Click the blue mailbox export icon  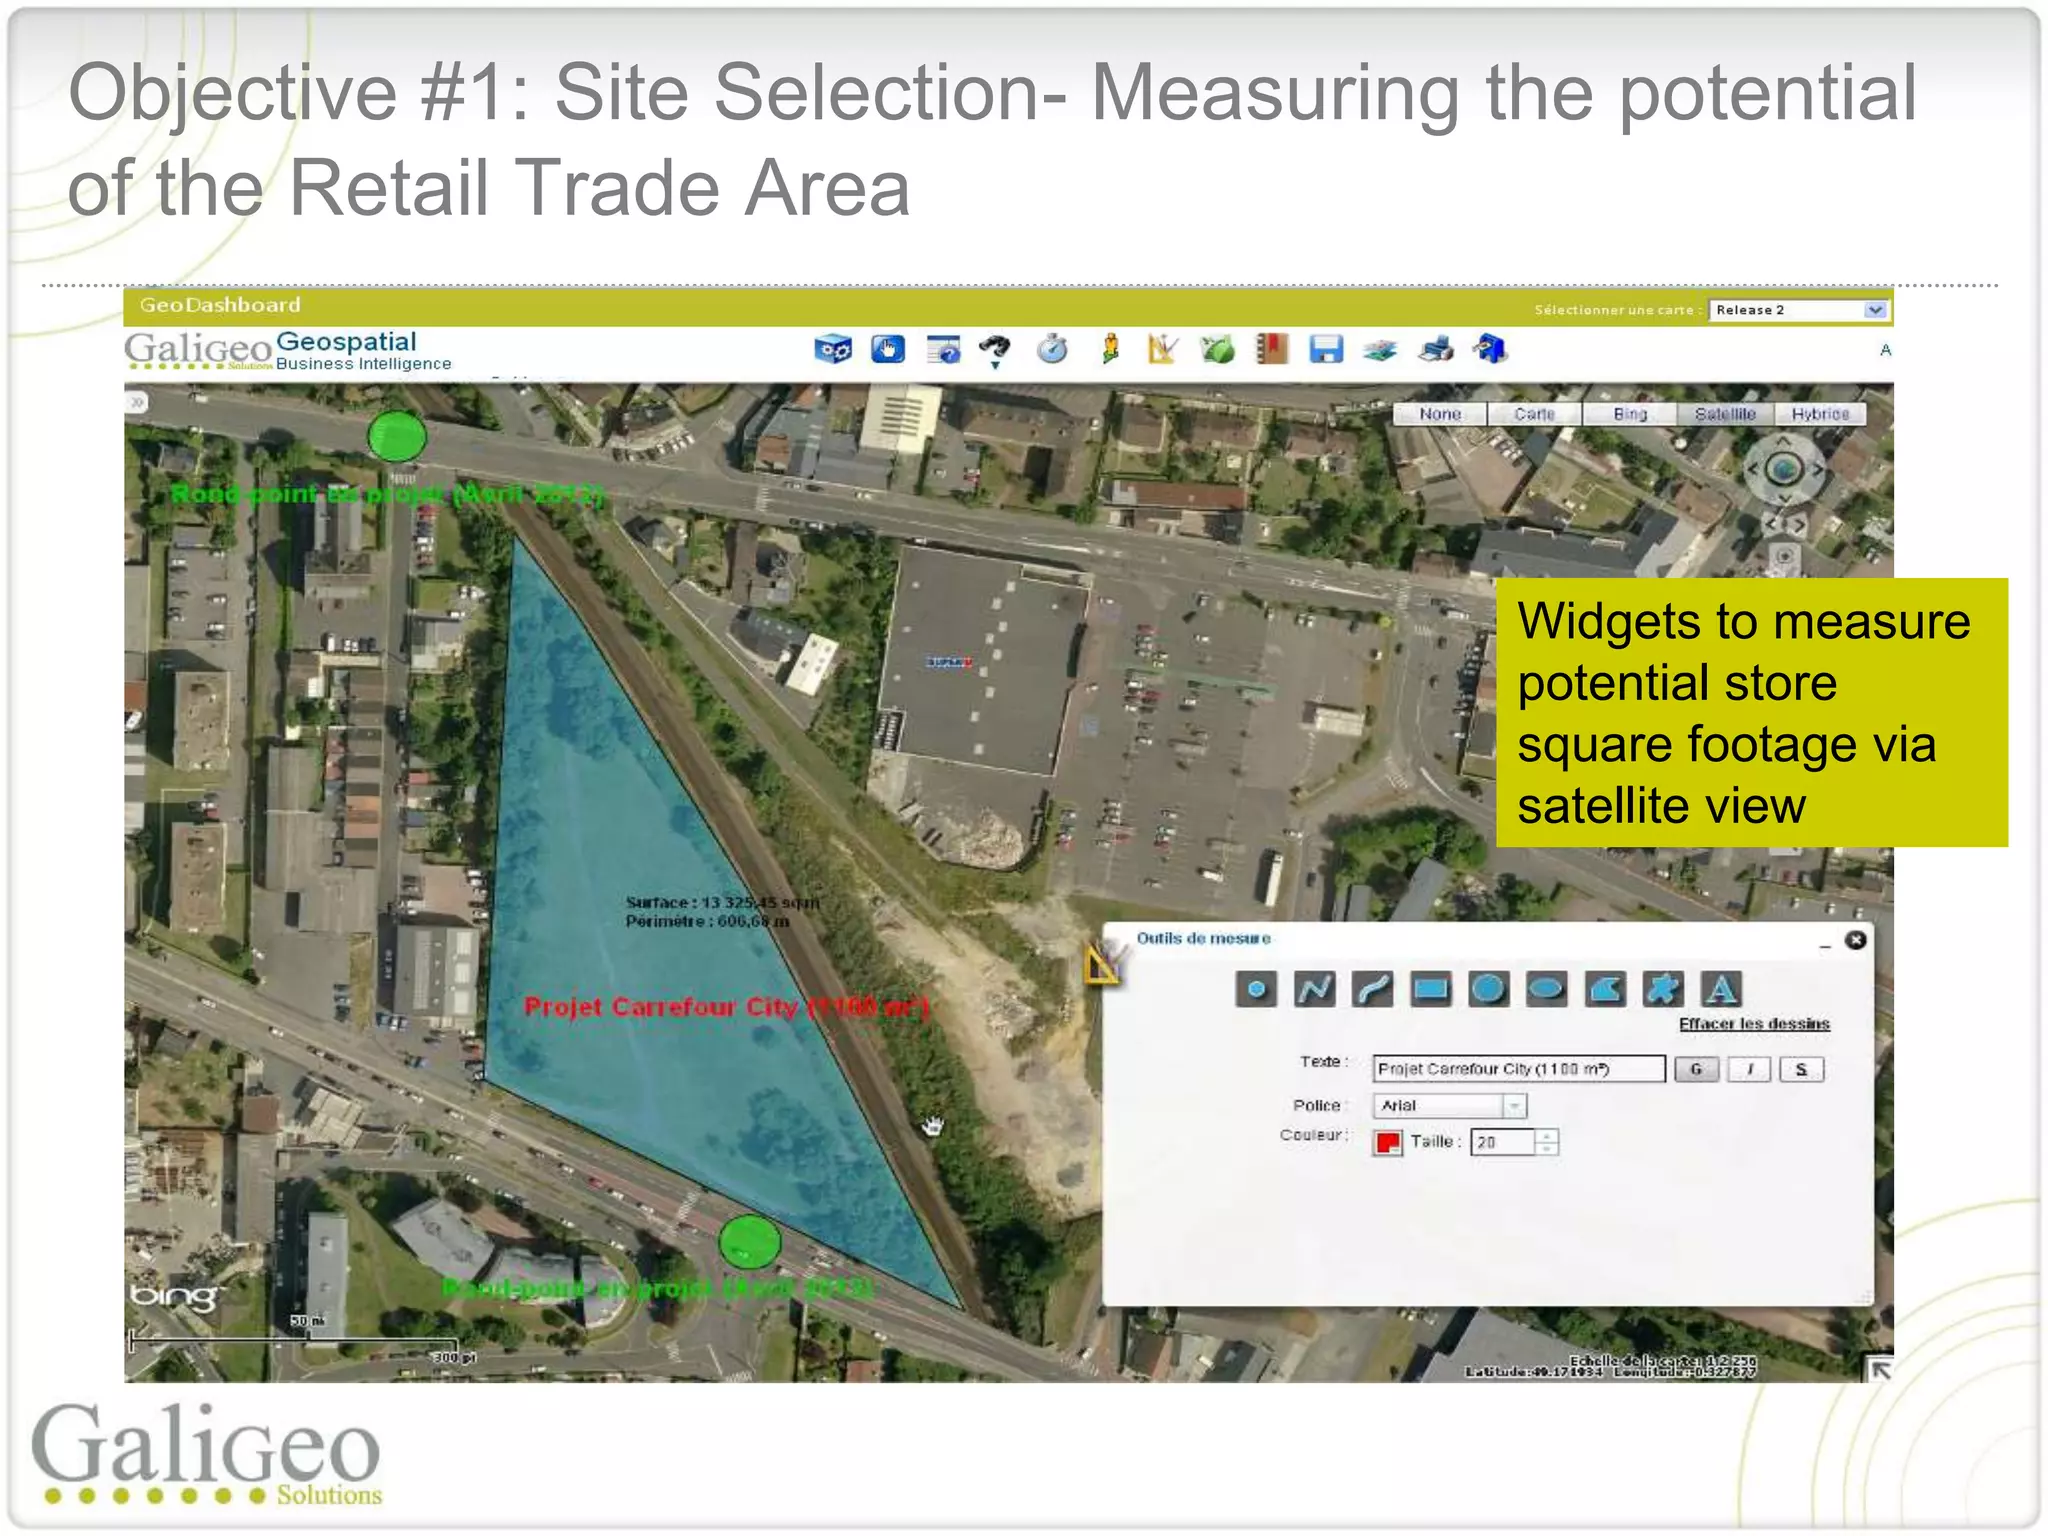tap(1490, 349)
